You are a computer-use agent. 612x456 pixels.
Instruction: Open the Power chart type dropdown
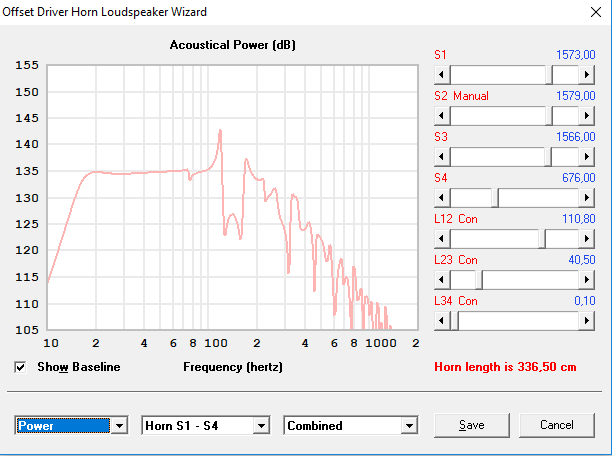(119, 426)
